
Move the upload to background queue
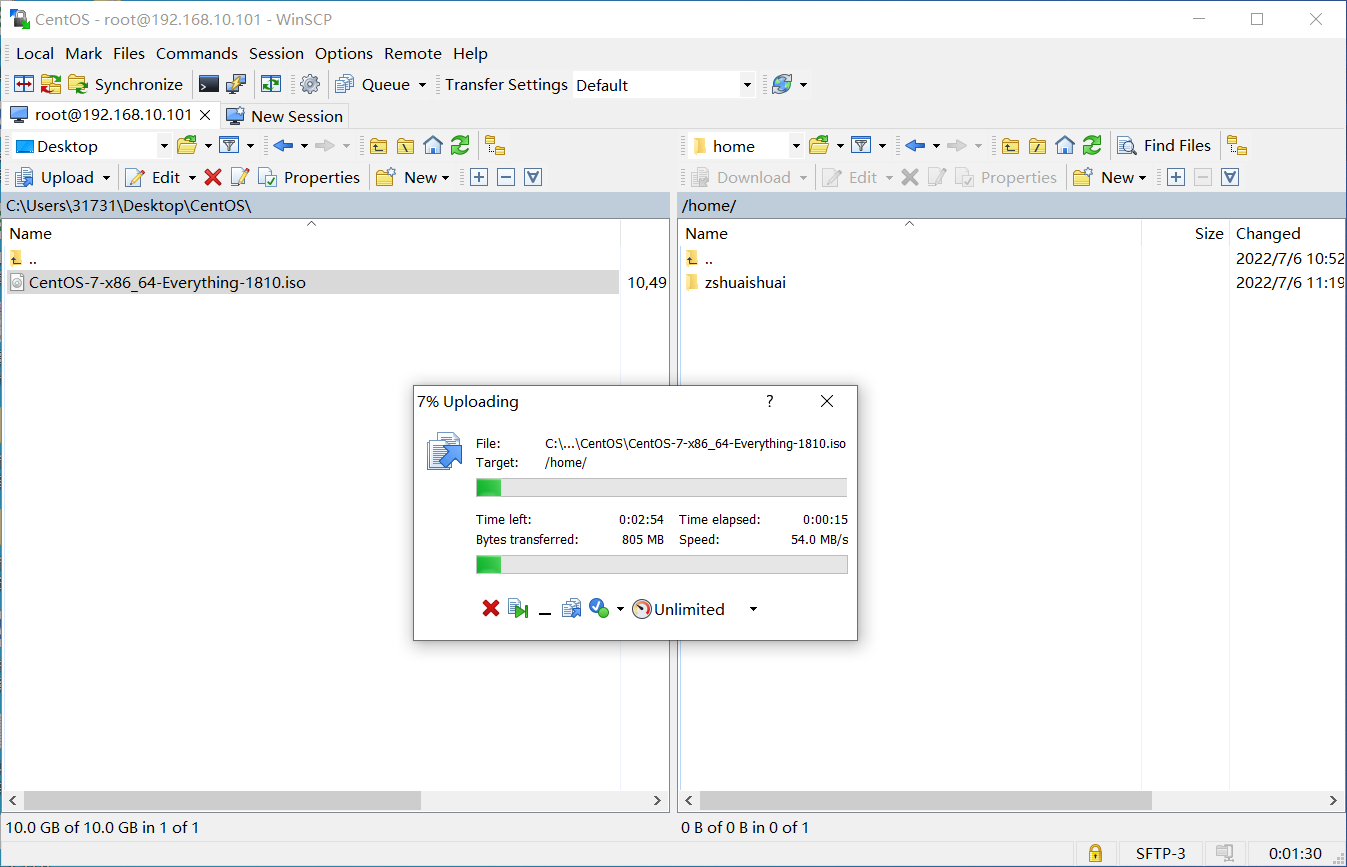(571, 608)
